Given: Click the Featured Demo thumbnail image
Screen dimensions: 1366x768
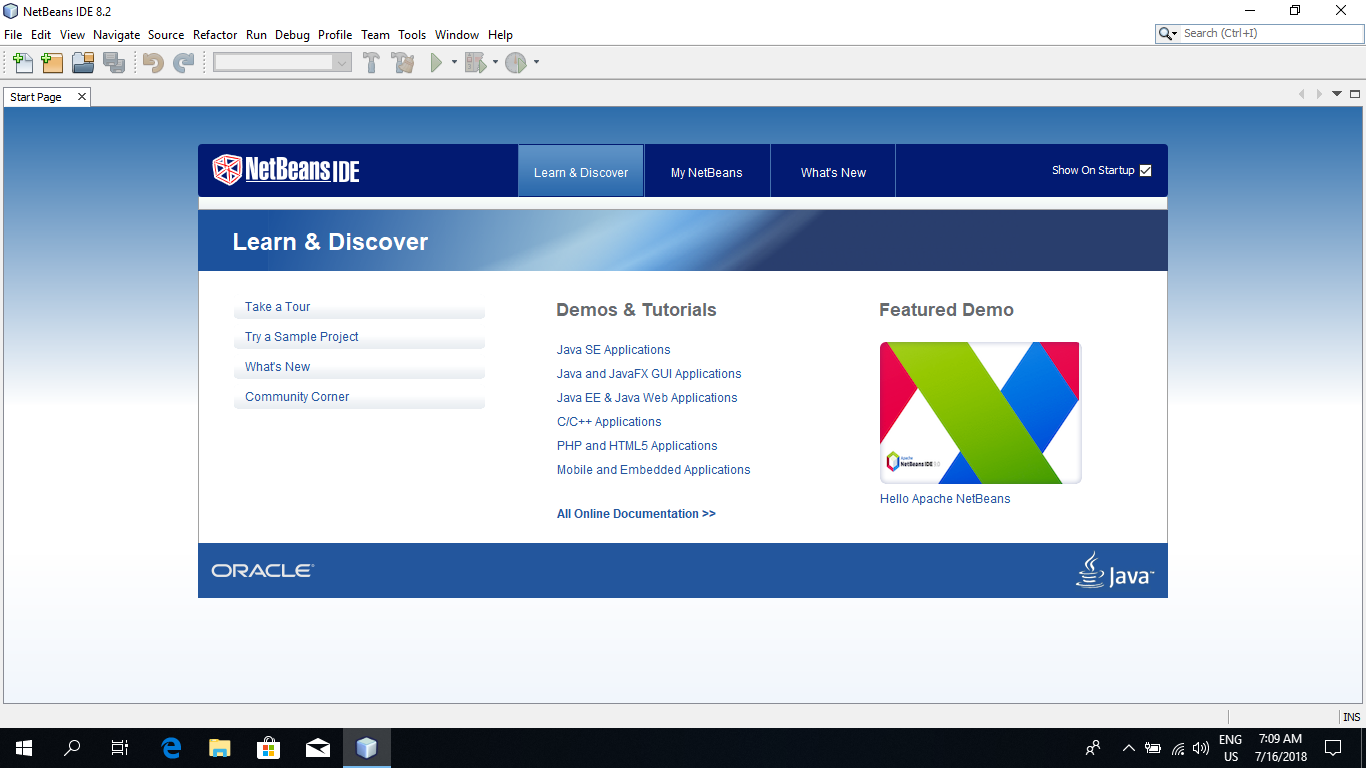Looking at the screenshot, I should pyautogui.click(x=980, y=413).
